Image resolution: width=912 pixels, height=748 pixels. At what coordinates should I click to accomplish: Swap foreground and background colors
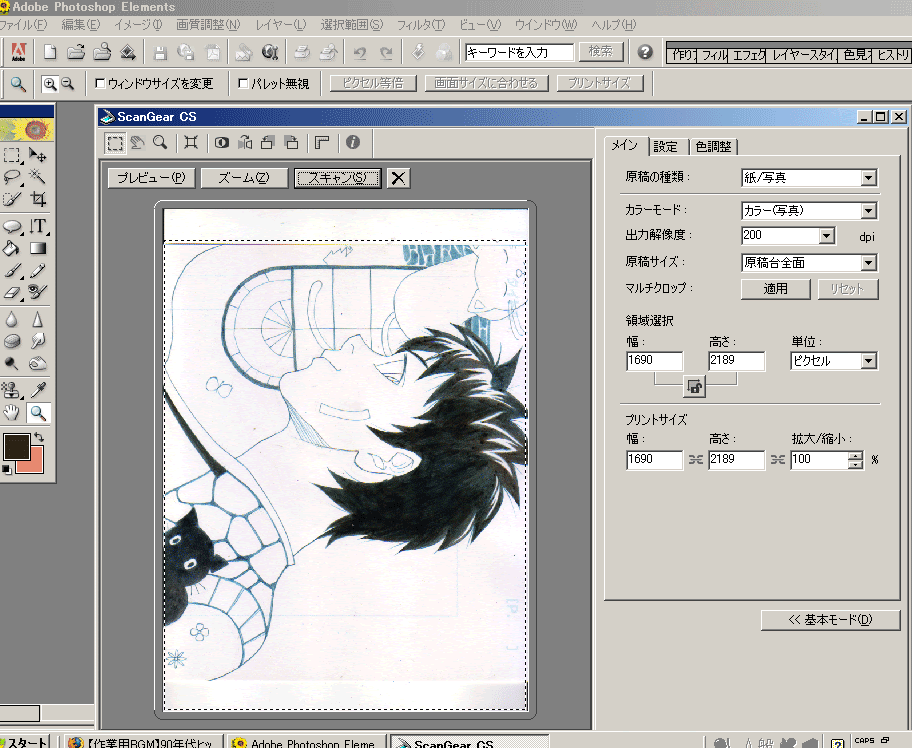click(x=39, y=437)
